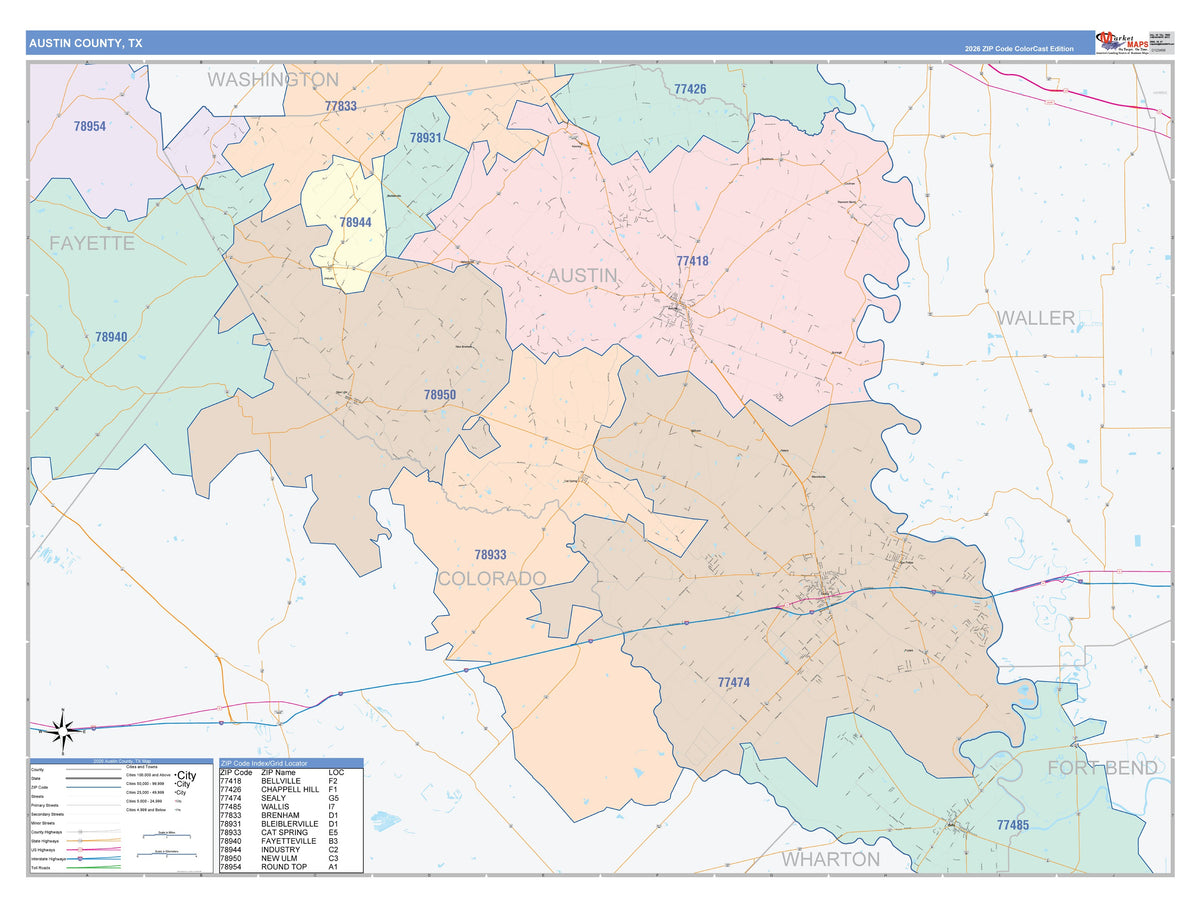Click the WHARTON county label
This screenshot has width=1200, height=908.
tap(830, 859)
